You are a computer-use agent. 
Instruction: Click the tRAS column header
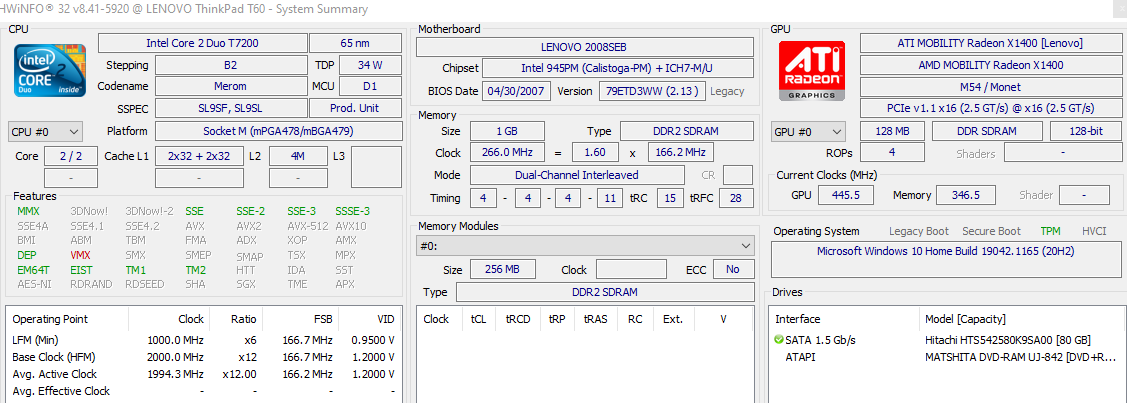pos(596,319)
